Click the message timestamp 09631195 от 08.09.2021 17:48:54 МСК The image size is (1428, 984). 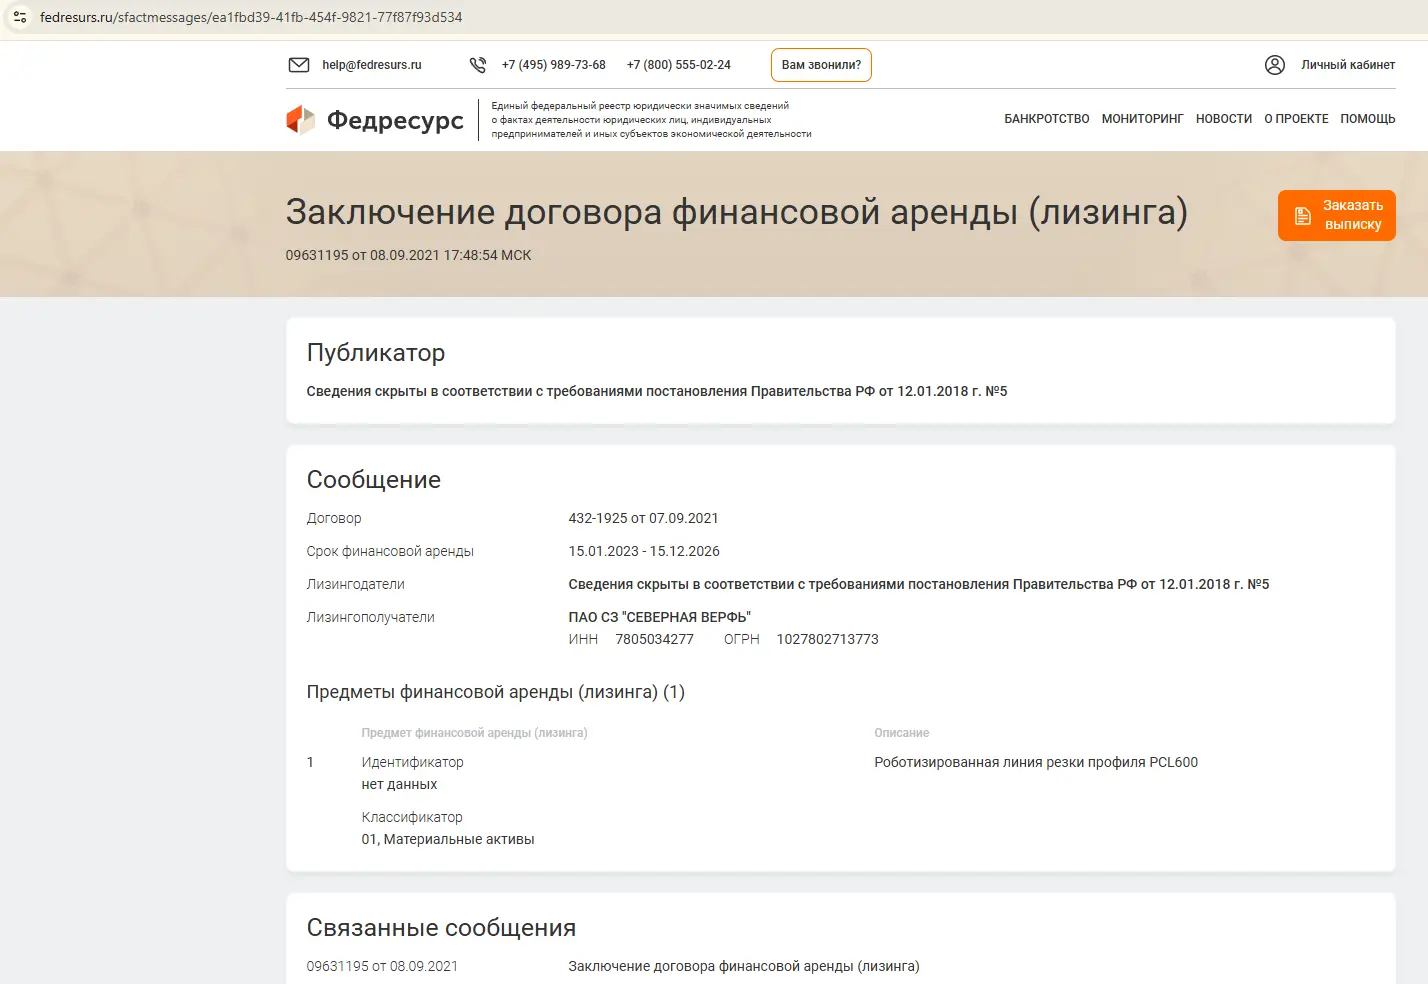click(x=408, y=255)
